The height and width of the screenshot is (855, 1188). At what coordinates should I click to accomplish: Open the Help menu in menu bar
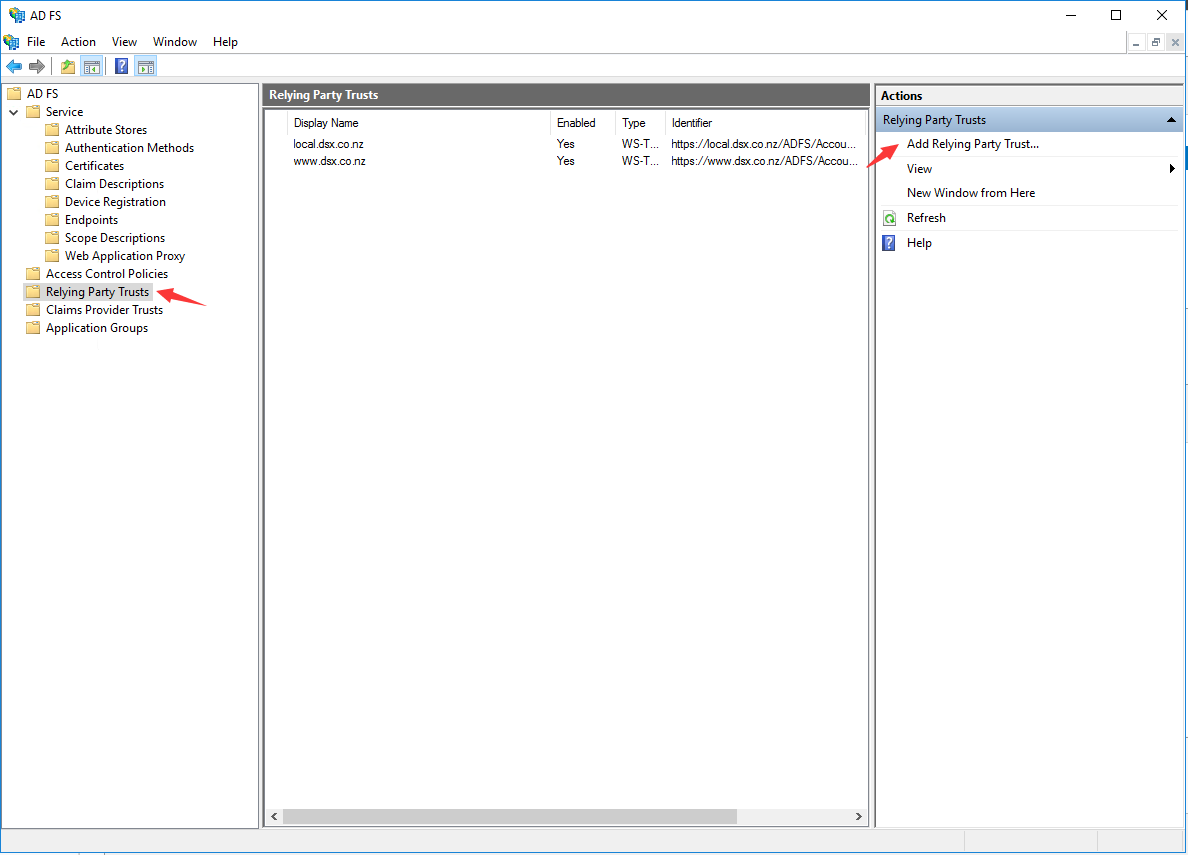(225, 42)
